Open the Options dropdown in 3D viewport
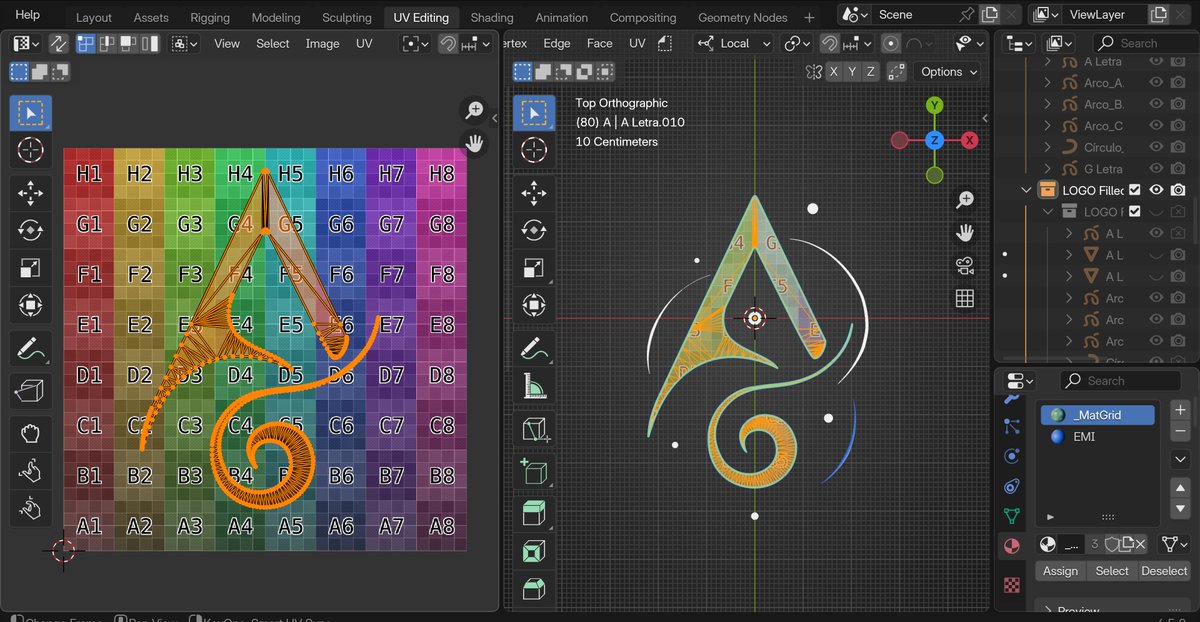 coord(947,72)
